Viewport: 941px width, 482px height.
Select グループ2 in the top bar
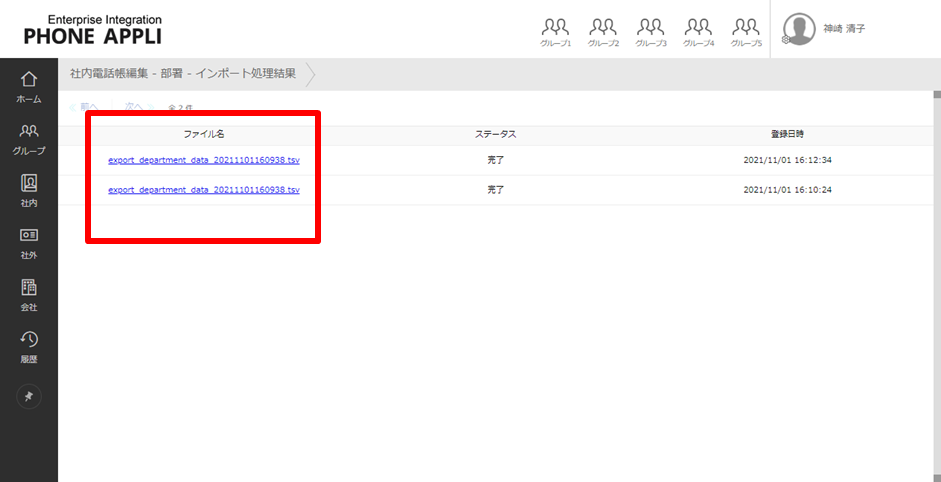pos(603,32)
